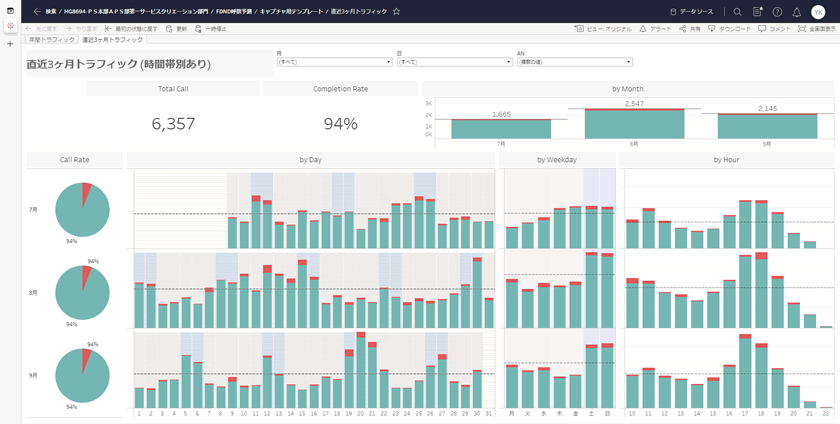
Task: Click 全画面表示 full screen button
Action: click(x=817, y=29)
